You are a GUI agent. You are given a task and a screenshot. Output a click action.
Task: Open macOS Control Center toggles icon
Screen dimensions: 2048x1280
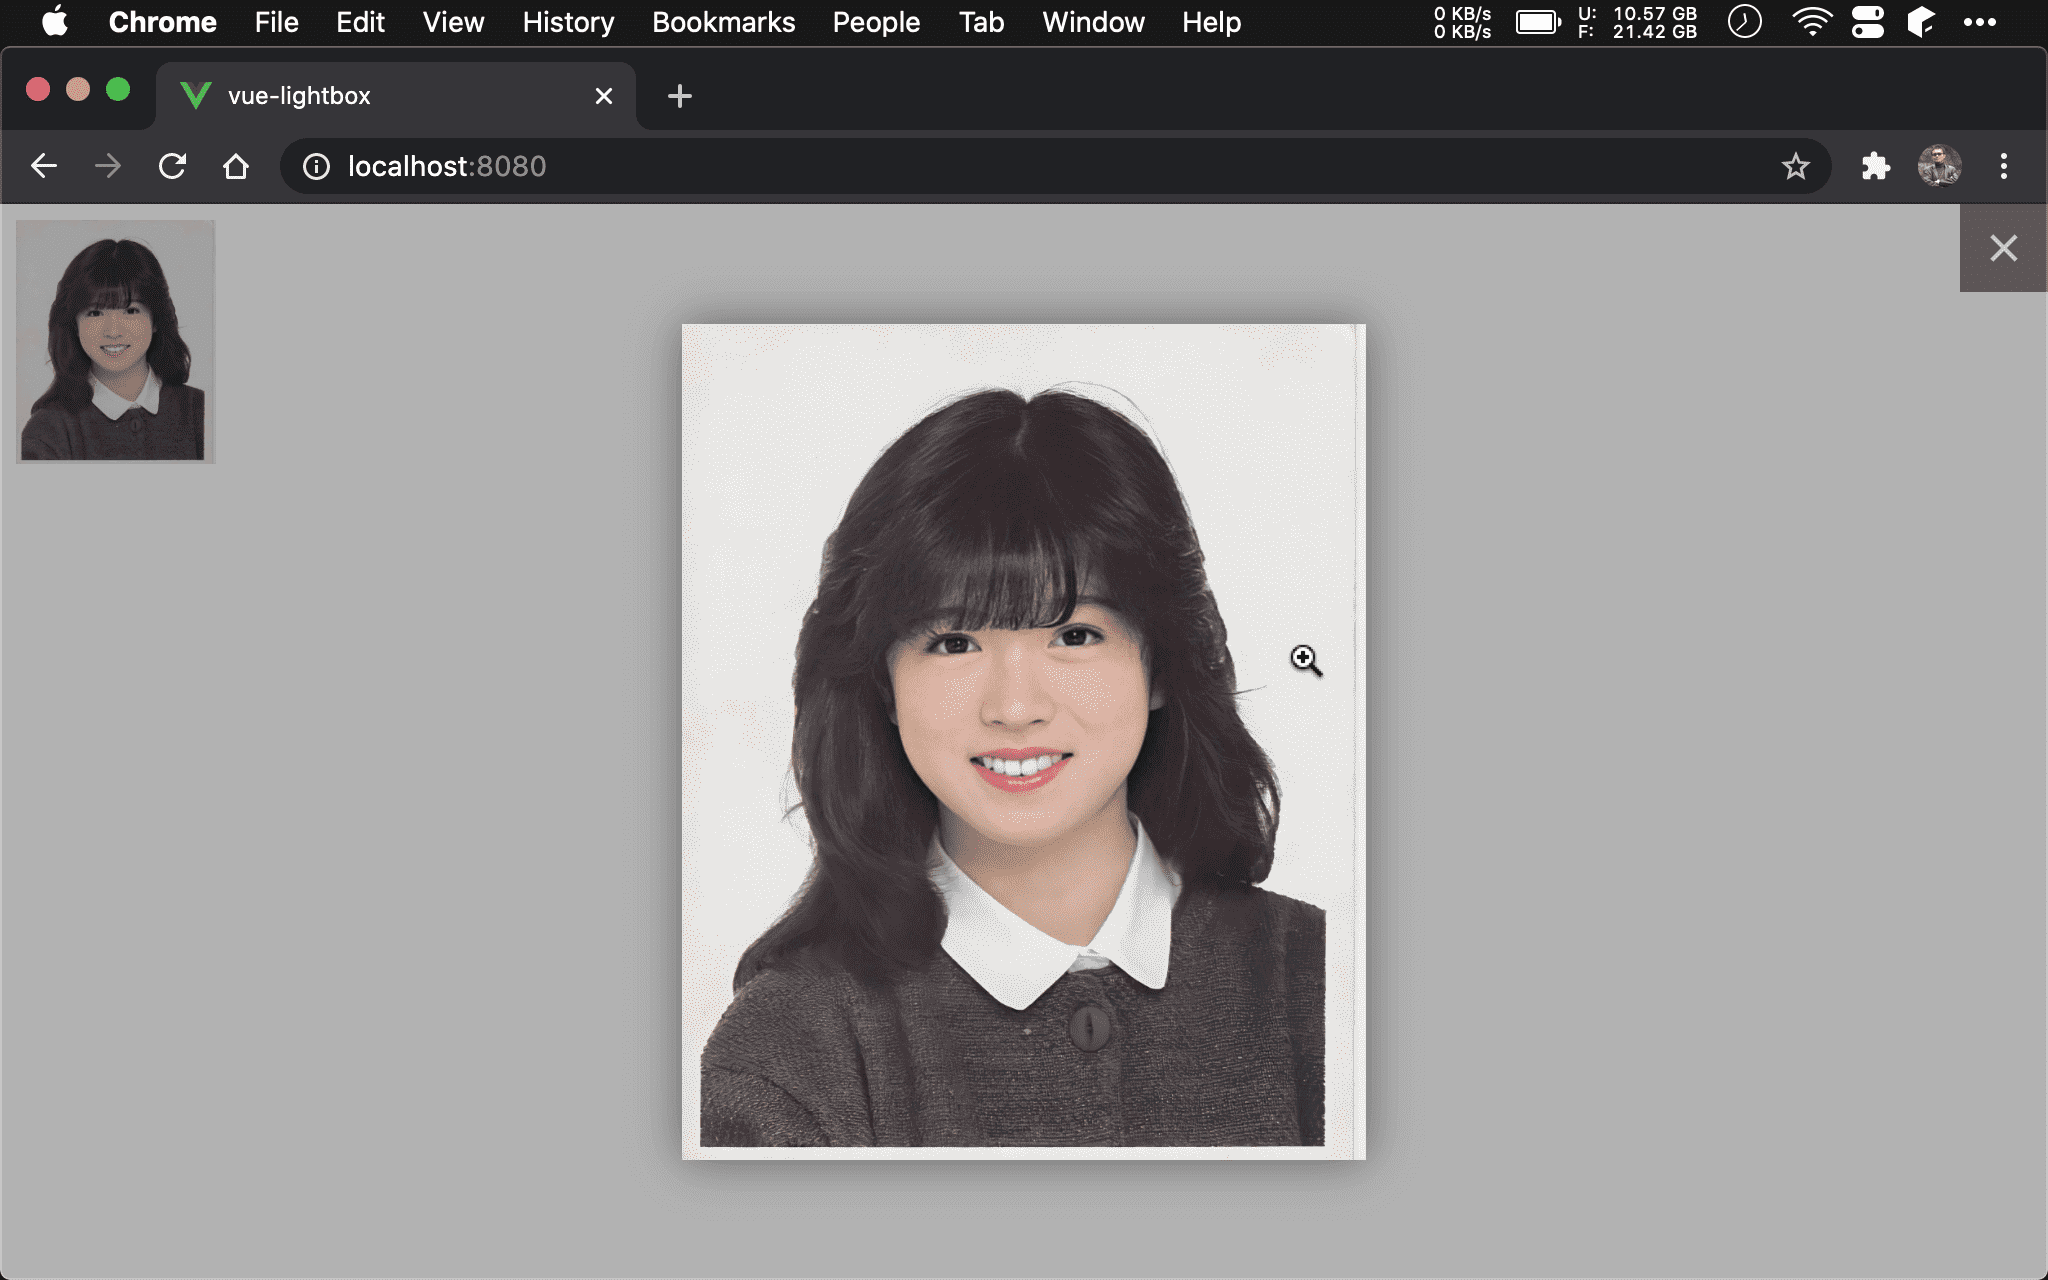[1867, 22]
